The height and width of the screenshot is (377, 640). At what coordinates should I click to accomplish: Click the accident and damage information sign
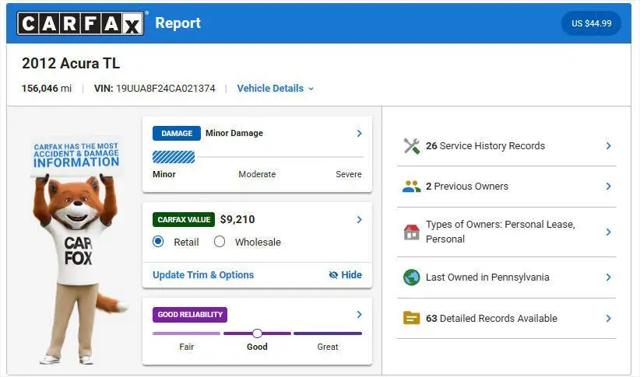pyautogui.click(x=76, y=155)
